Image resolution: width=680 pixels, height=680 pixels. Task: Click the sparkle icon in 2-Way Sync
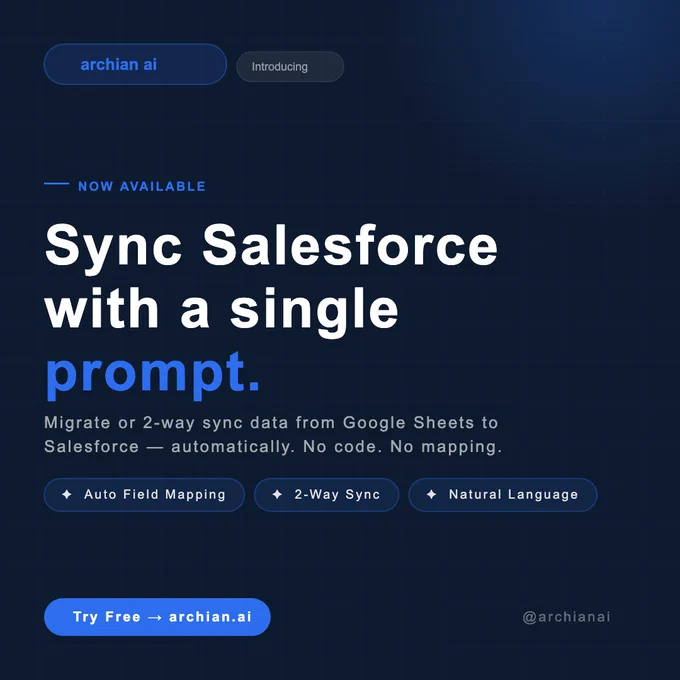(x=277, y=494)
